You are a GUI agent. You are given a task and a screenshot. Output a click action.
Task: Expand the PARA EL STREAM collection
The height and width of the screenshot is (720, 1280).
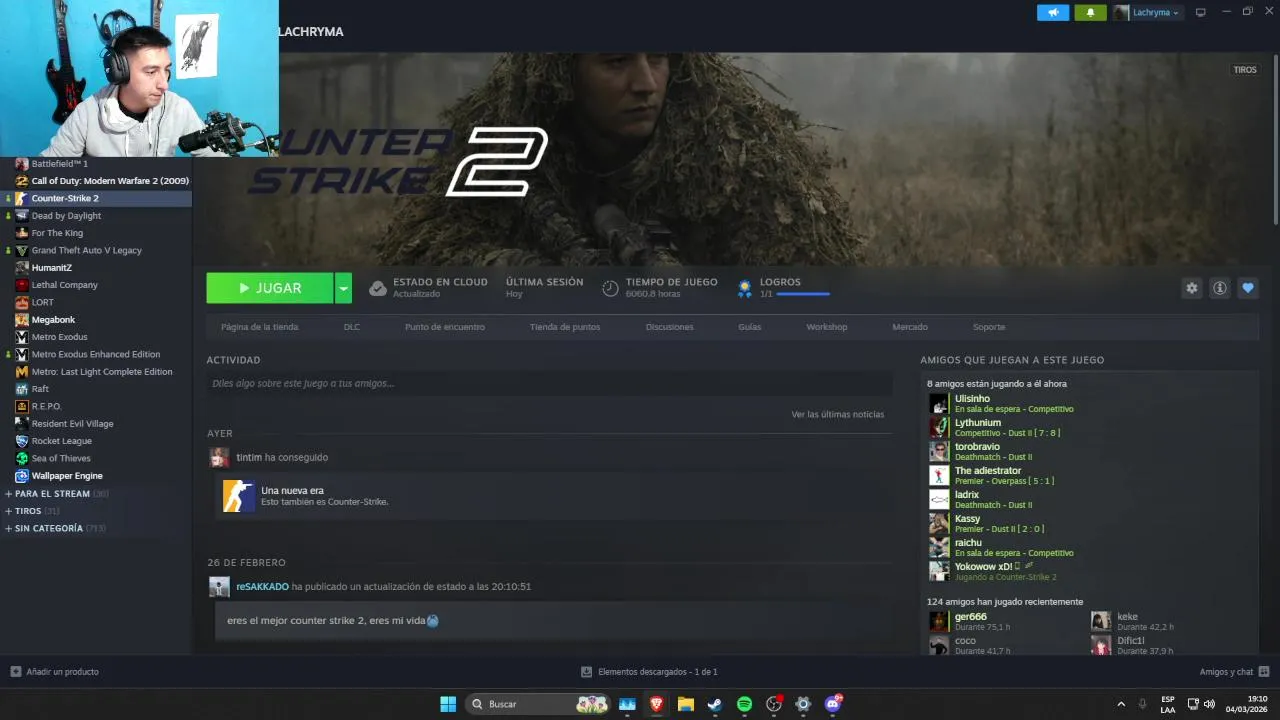[9, 494]
